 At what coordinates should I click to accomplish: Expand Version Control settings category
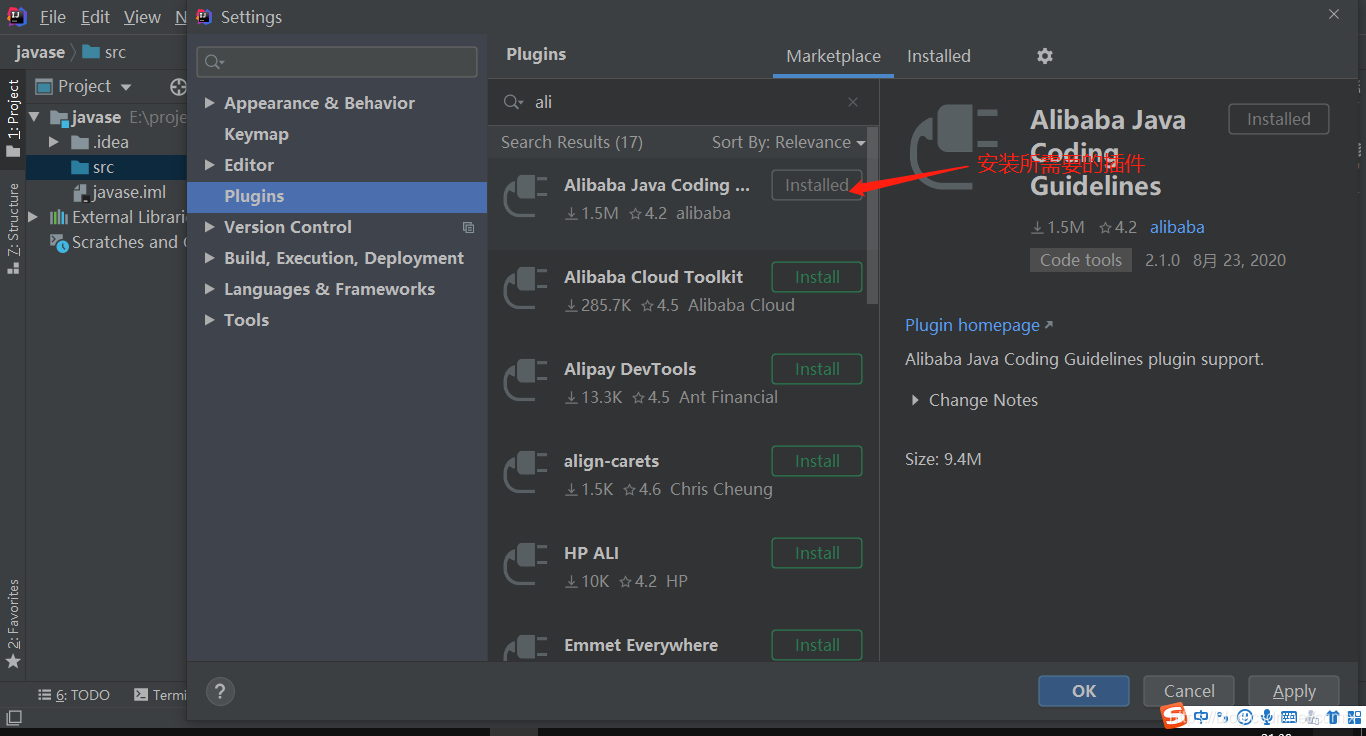click(x=210, y=227)
